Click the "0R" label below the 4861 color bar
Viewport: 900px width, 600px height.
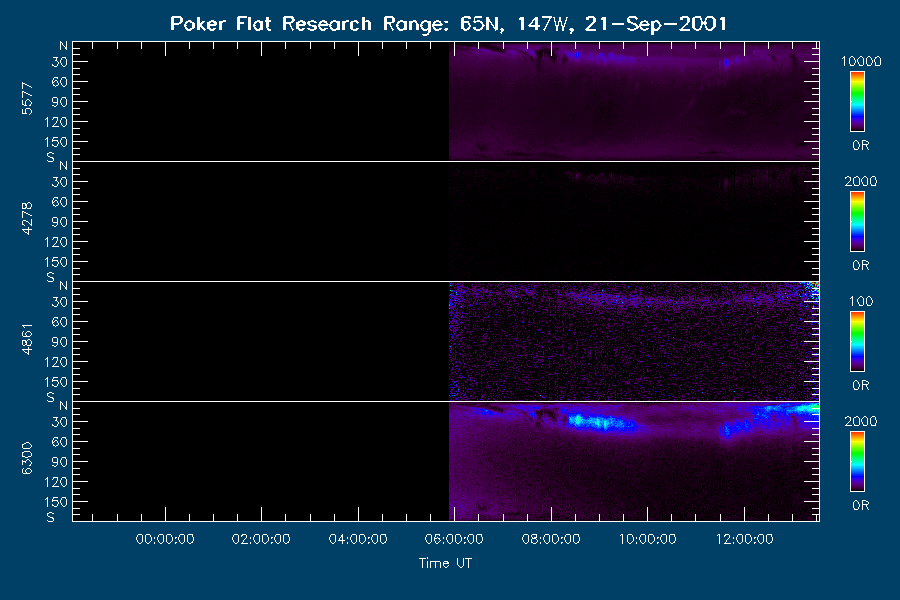861,385
